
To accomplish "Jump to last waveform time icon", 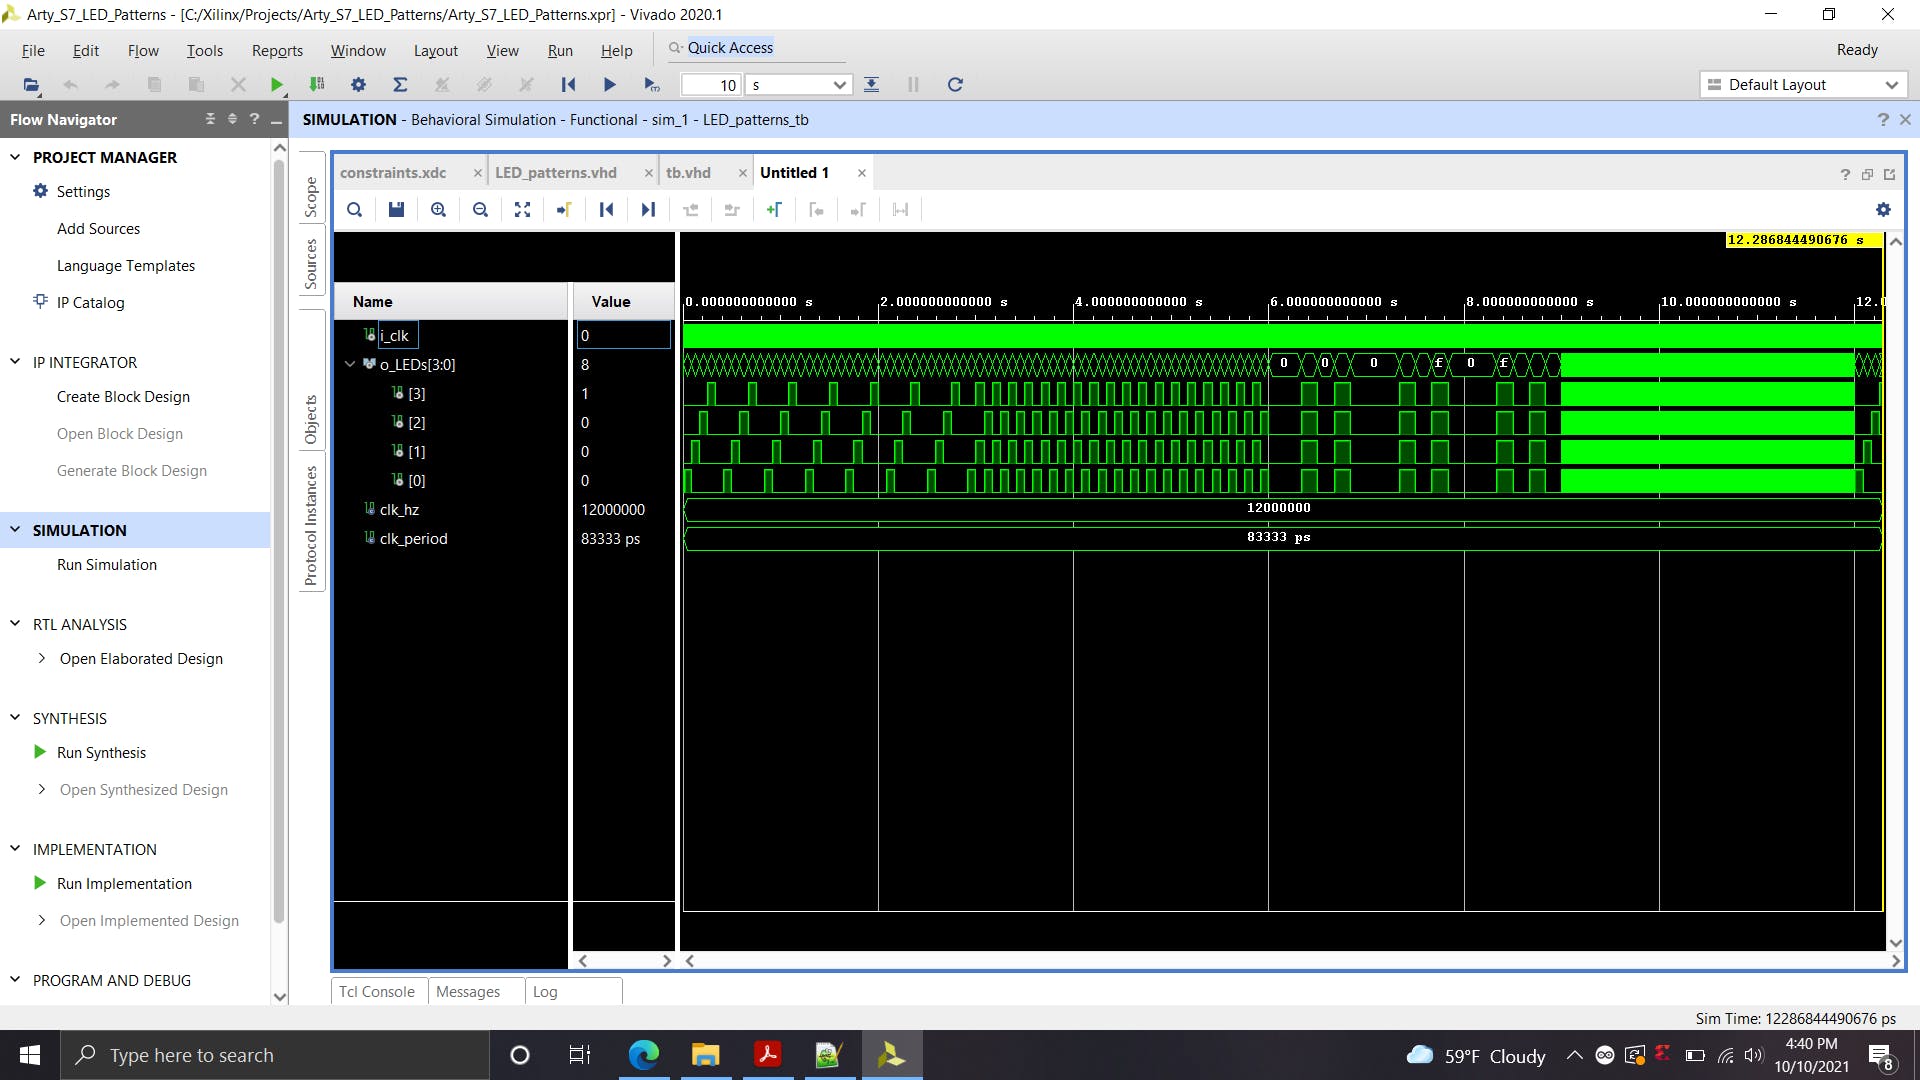I will [x=648, y=210].
